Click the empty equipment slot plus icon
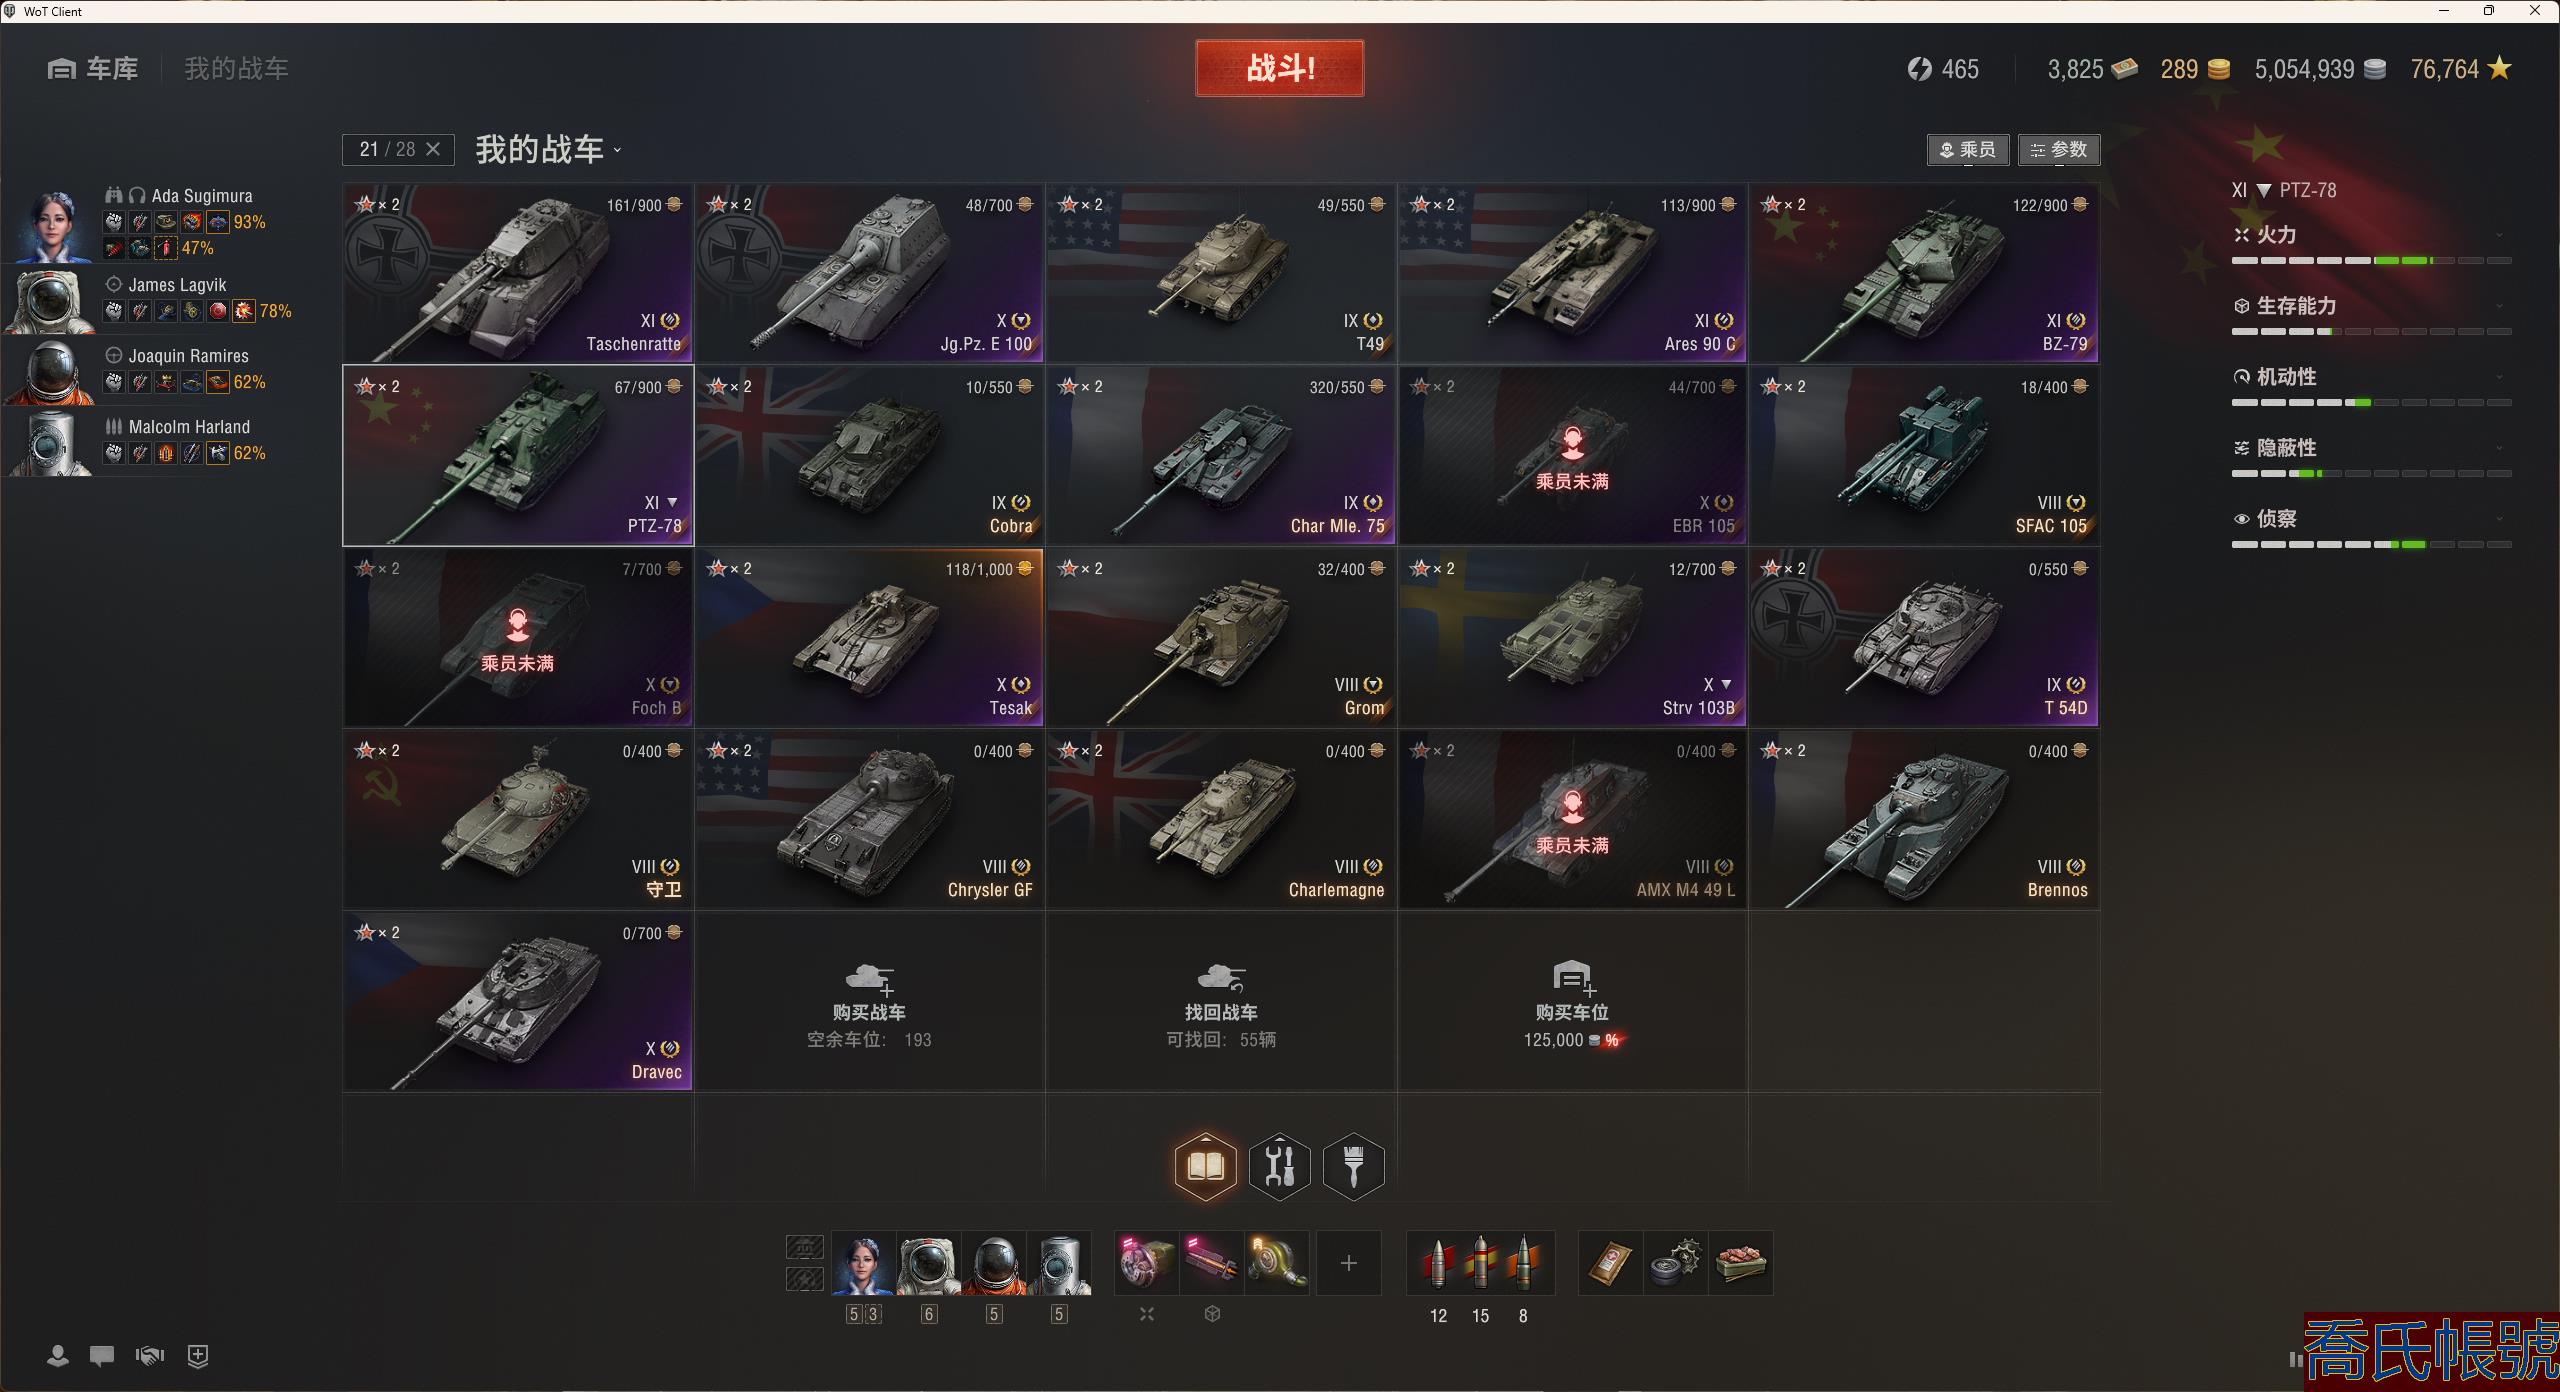This screenshot has height=1392, width=2560. click(x=1348, y=1263)
